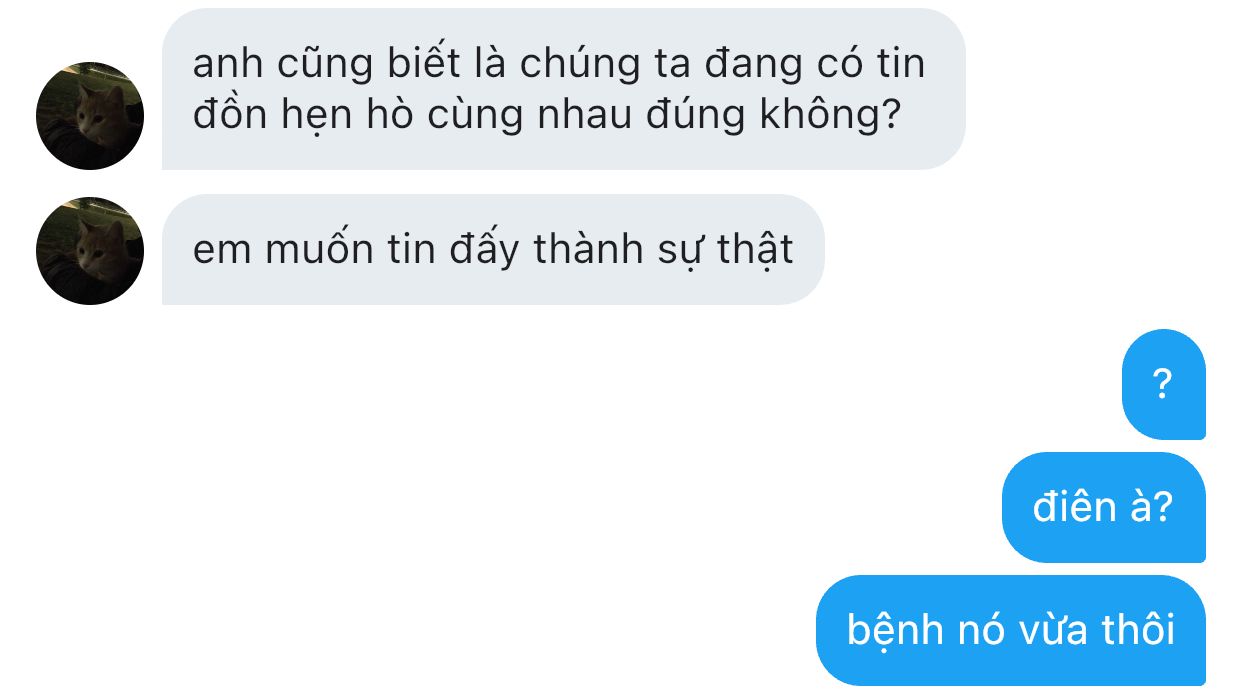Select the gray bubble starting "anh cũng biết"
The width and height of the screenshot is (1242, 689).
[x=563, y=89]
